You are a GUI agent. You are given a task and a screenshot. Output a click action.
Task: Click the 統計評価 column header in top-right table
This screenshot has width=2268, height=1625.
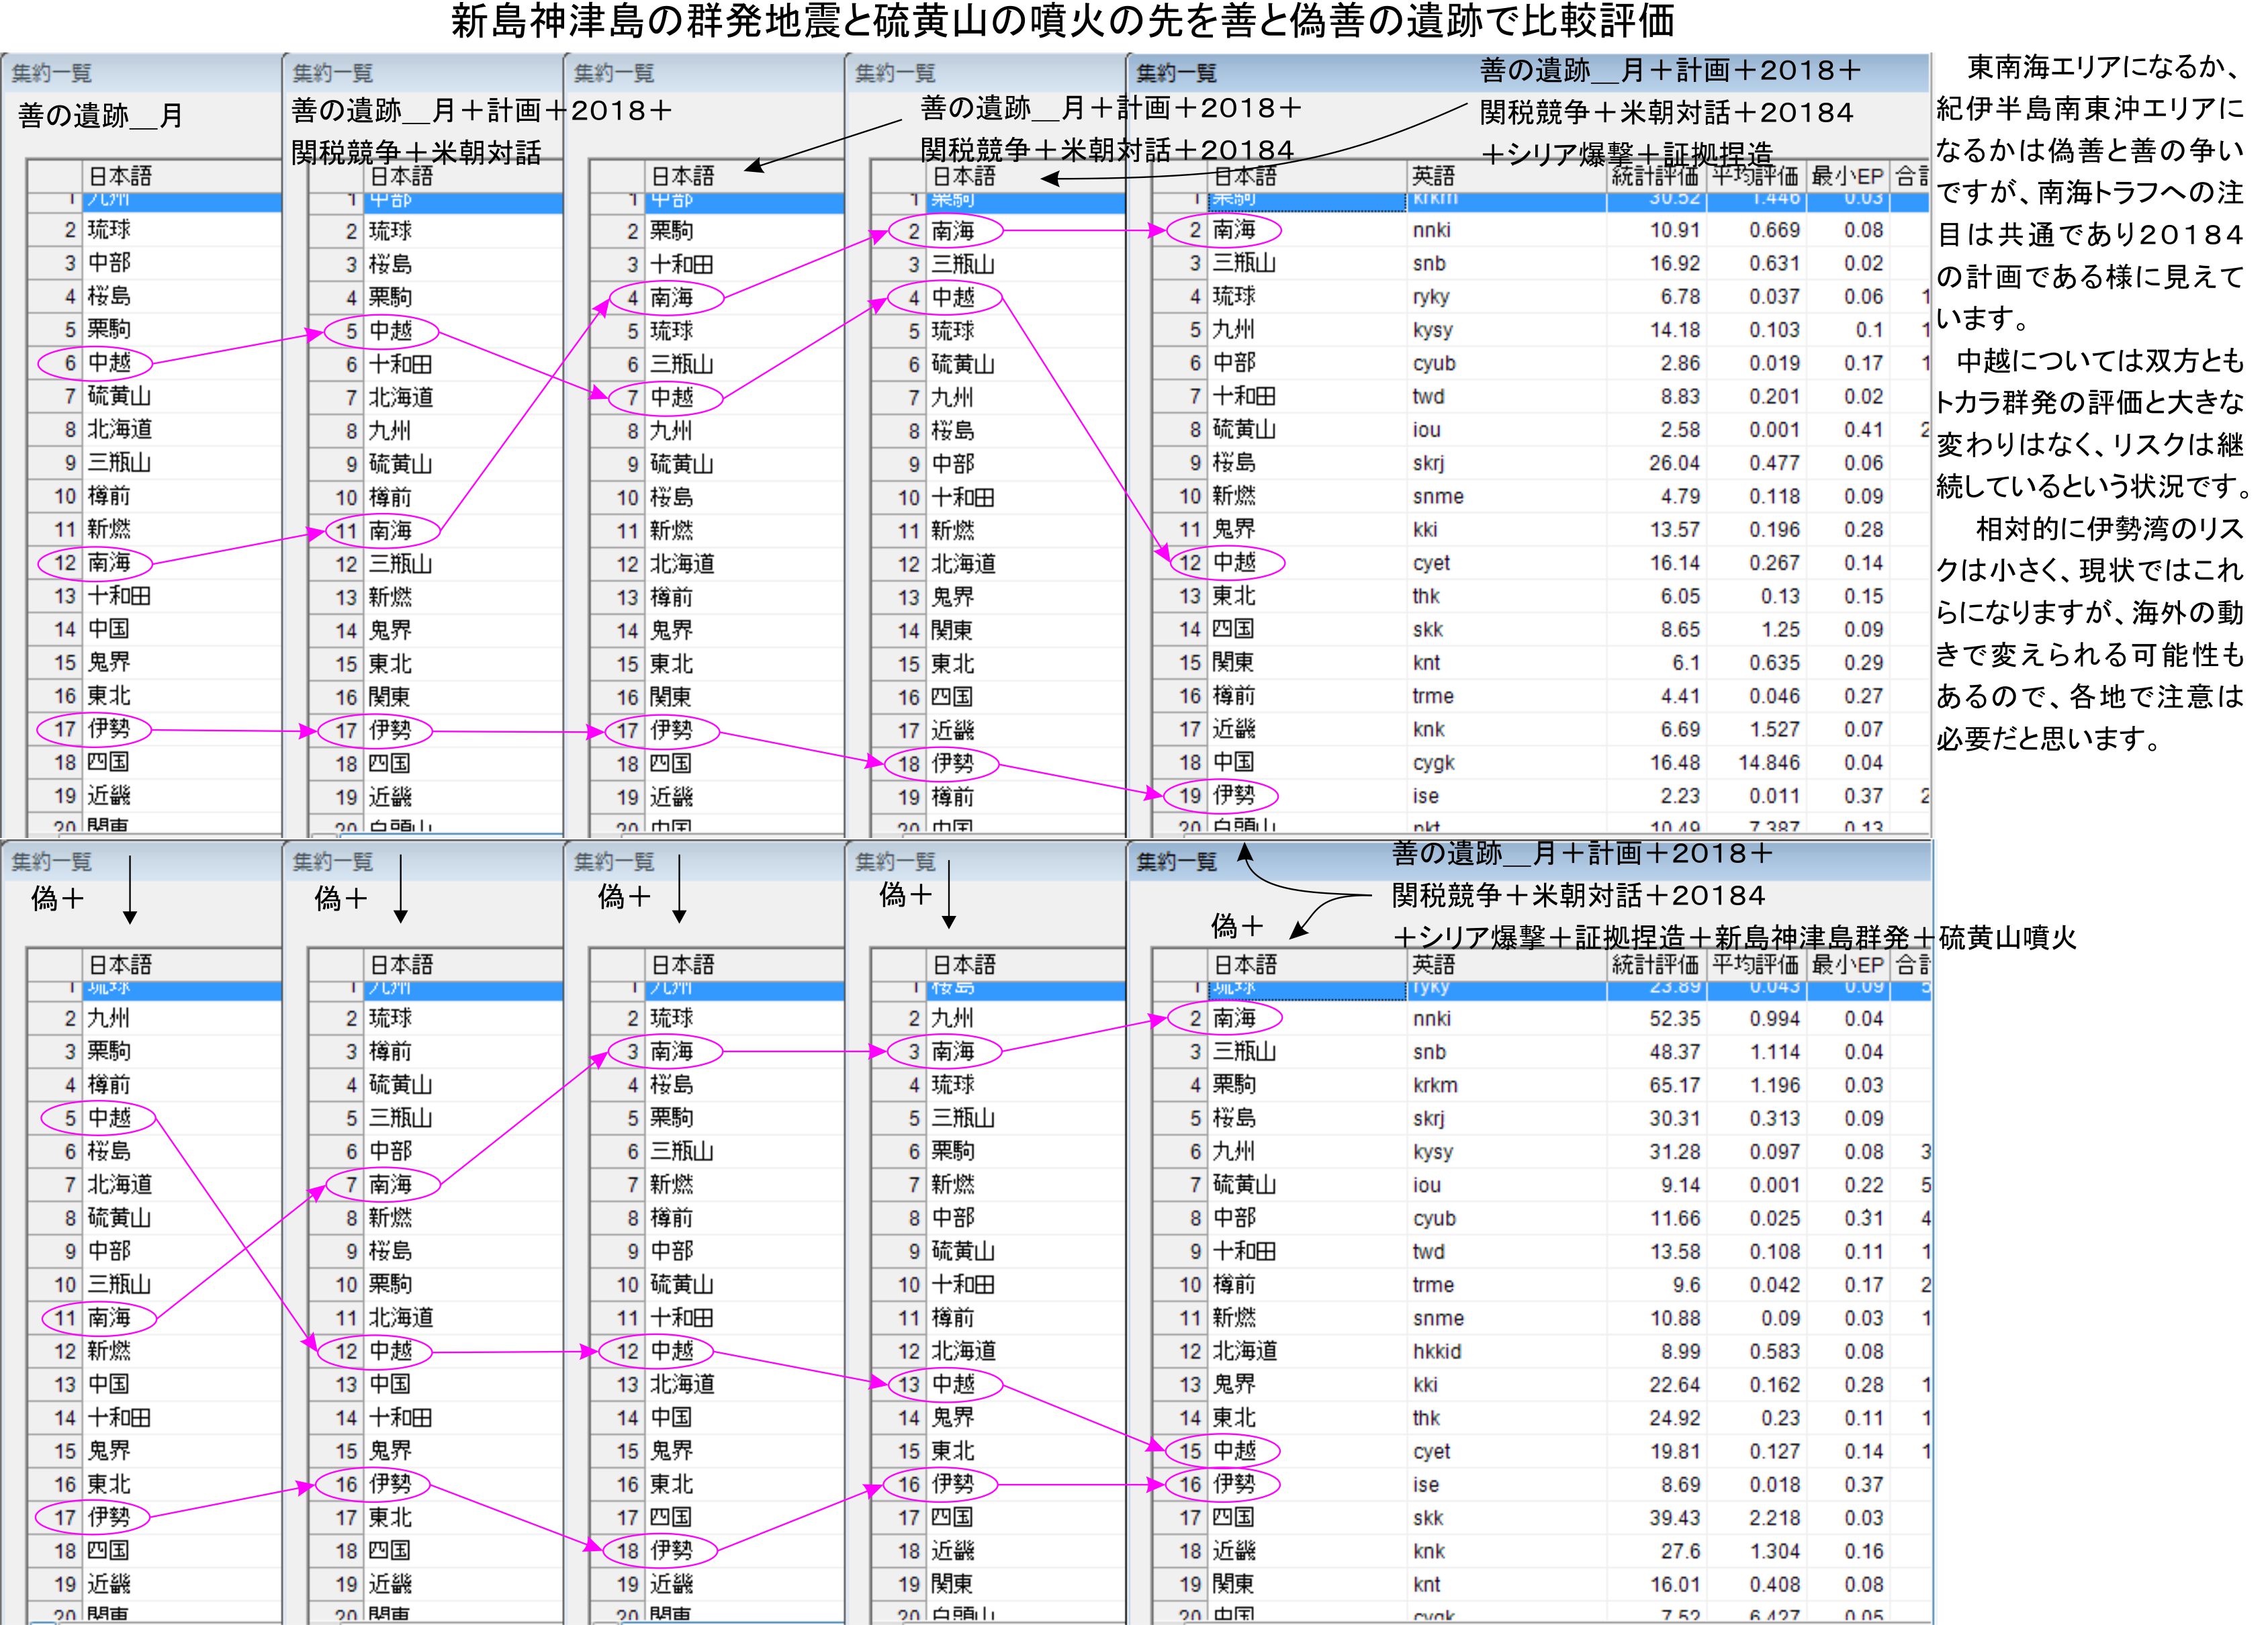(1655, 176)
